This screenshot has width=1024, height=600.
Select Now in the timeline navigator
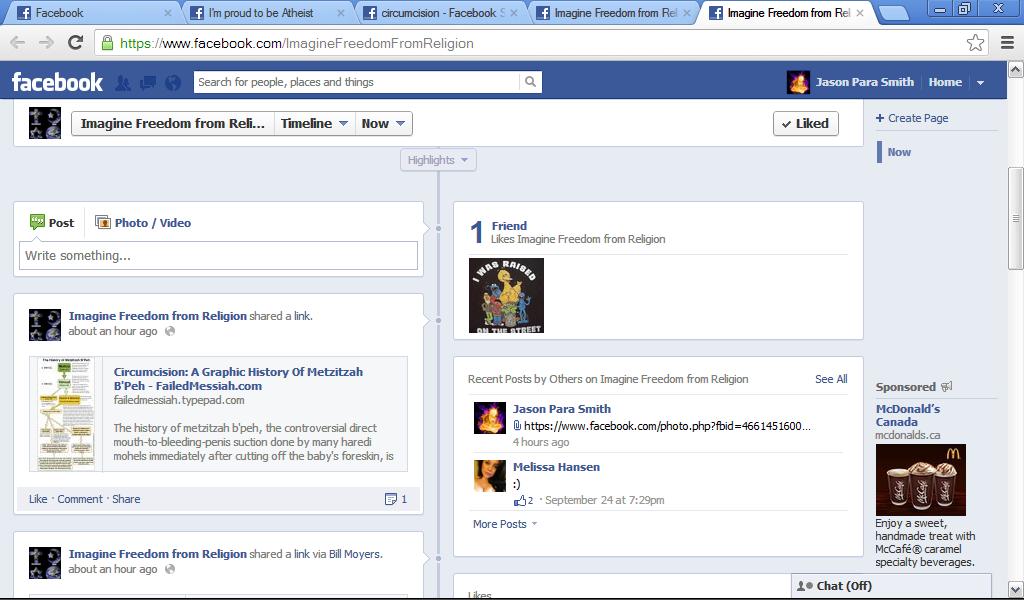tap(899, 152)
